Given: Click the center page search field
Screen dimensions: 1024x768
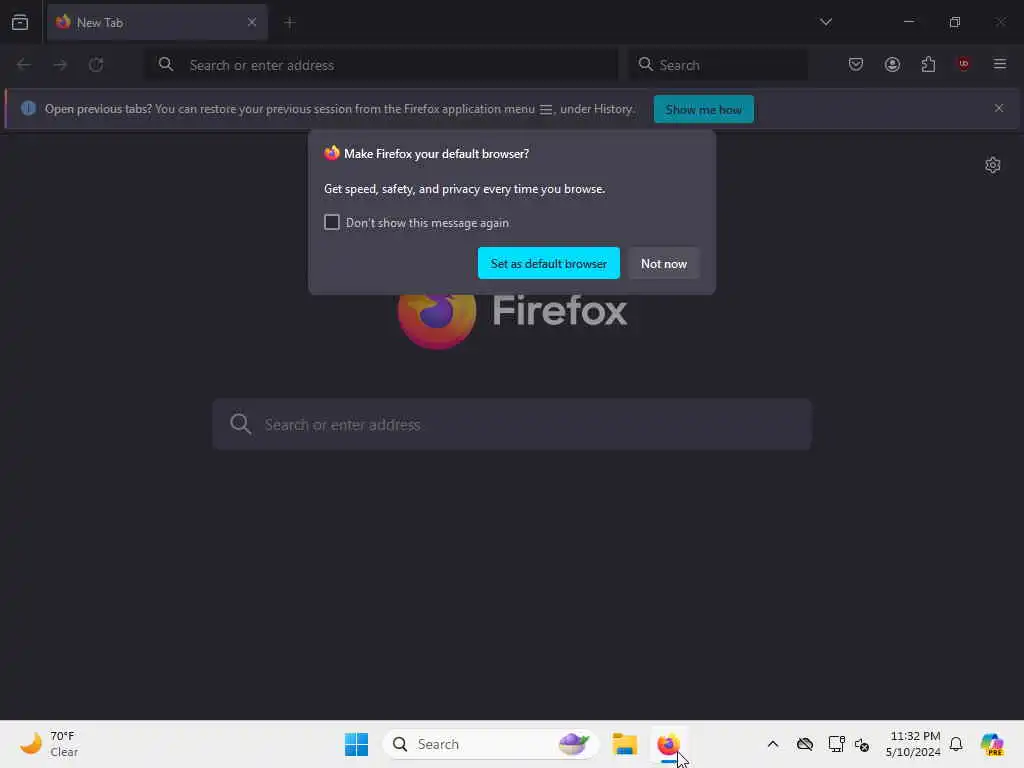Looking at the screenshot, I should tap(511, 424).
